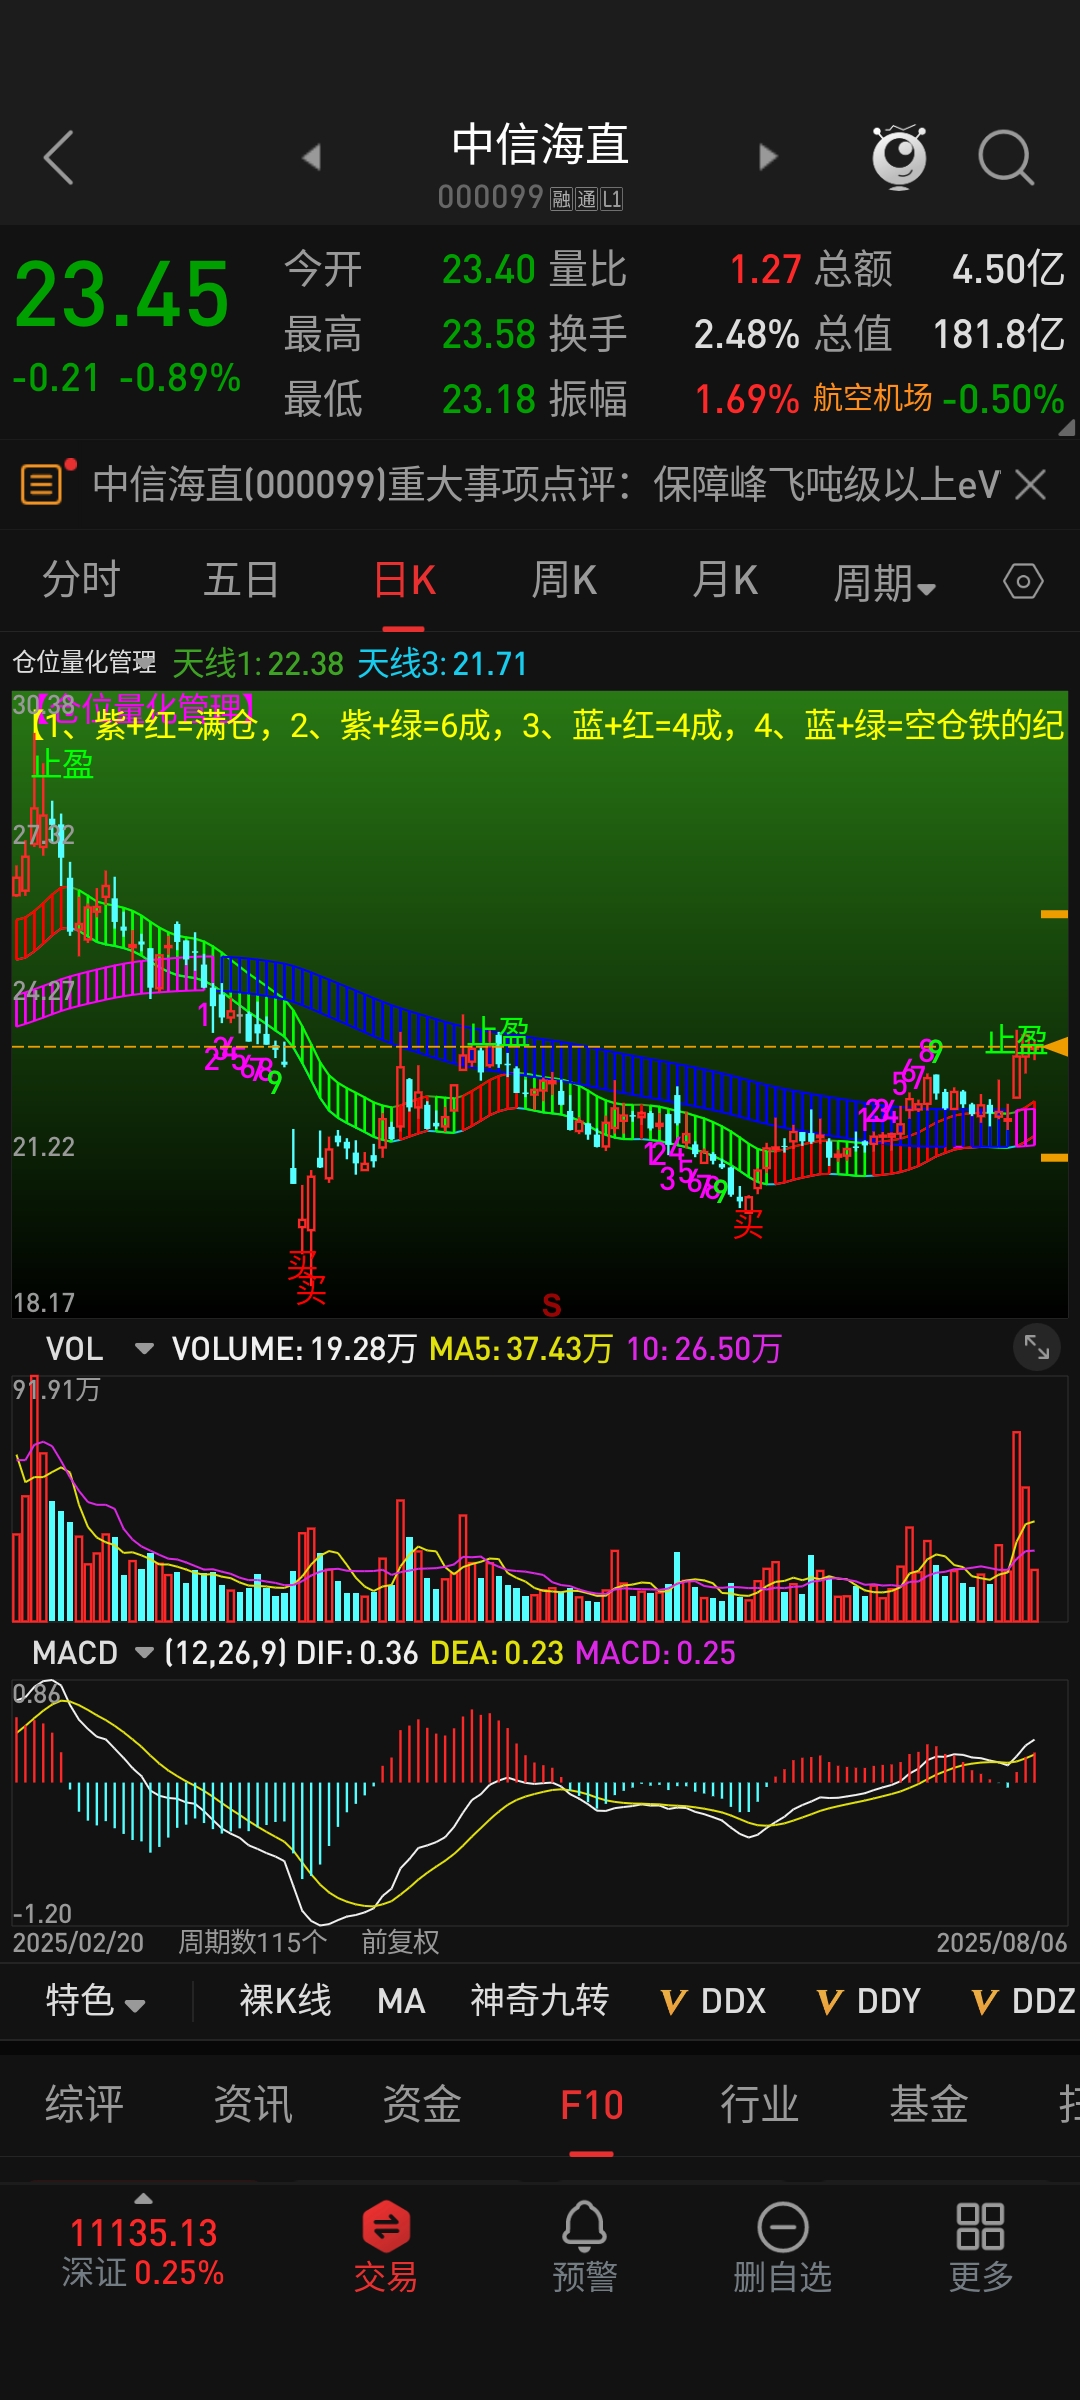
Task: Open the robot assistant icon
Action: point(899,157)
